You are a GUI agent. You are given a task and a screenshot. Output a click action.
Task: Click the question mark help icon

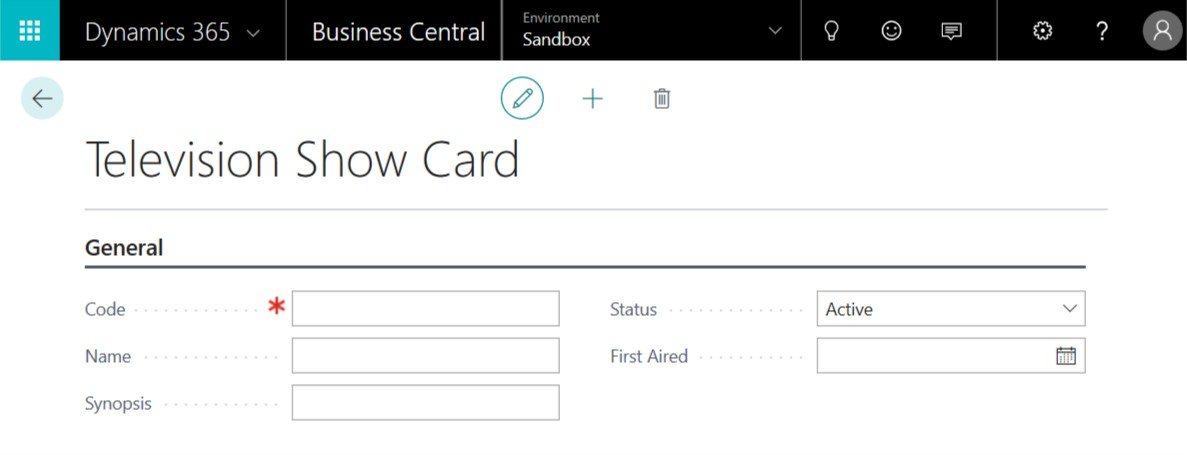point(1102,31)
